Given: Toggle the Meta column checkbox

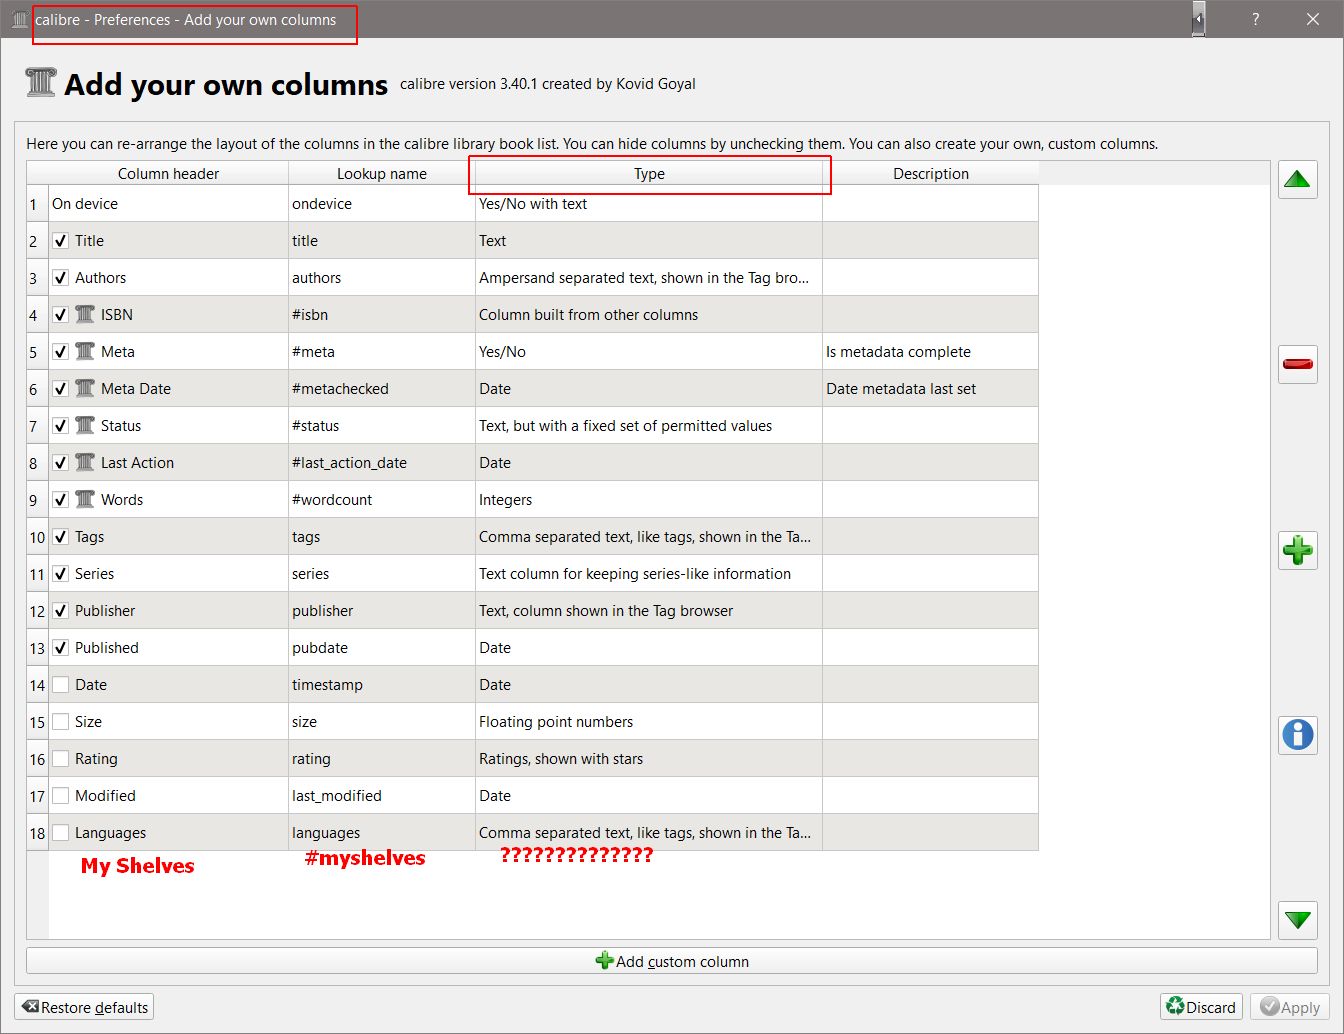Looking at the screenshot, I should (x=61, y=352).
